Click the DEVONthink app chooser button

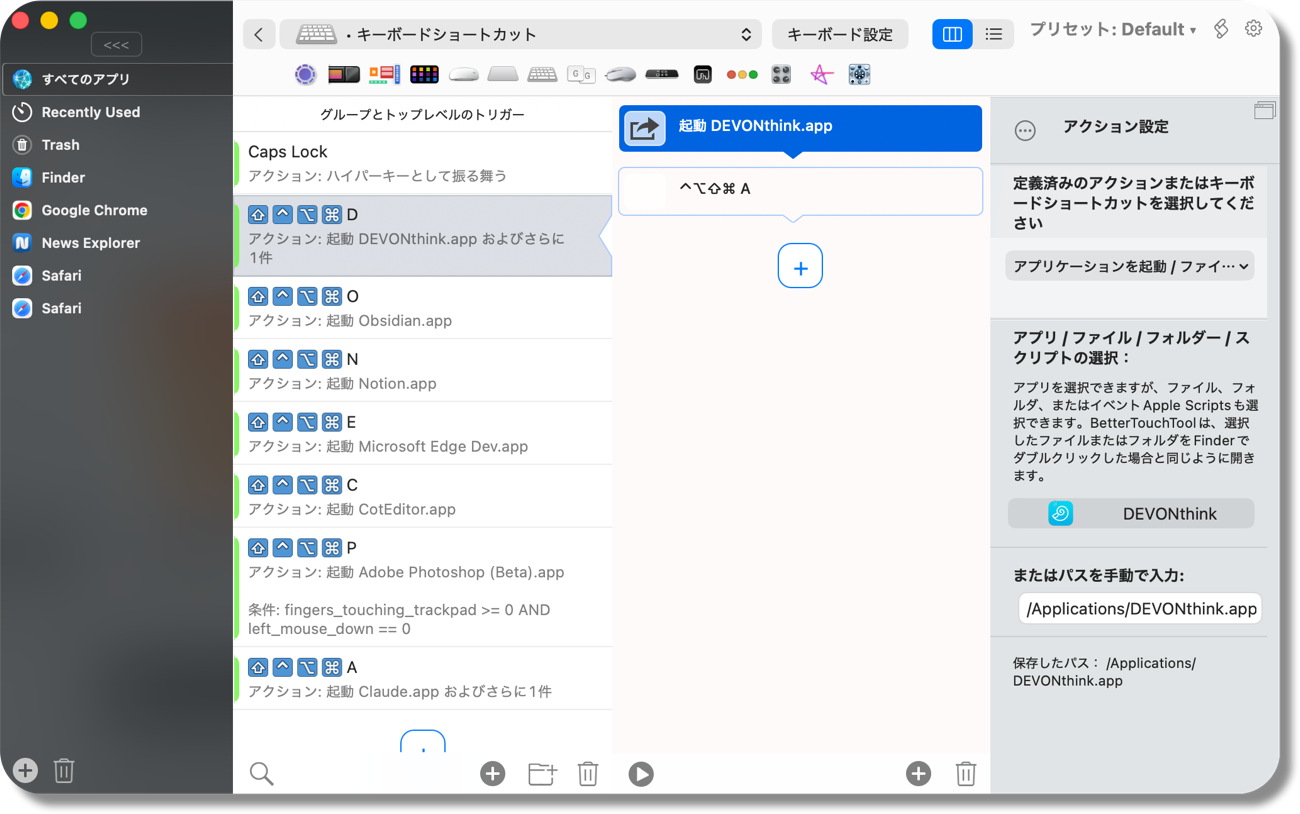click(x=1131, y=513)
